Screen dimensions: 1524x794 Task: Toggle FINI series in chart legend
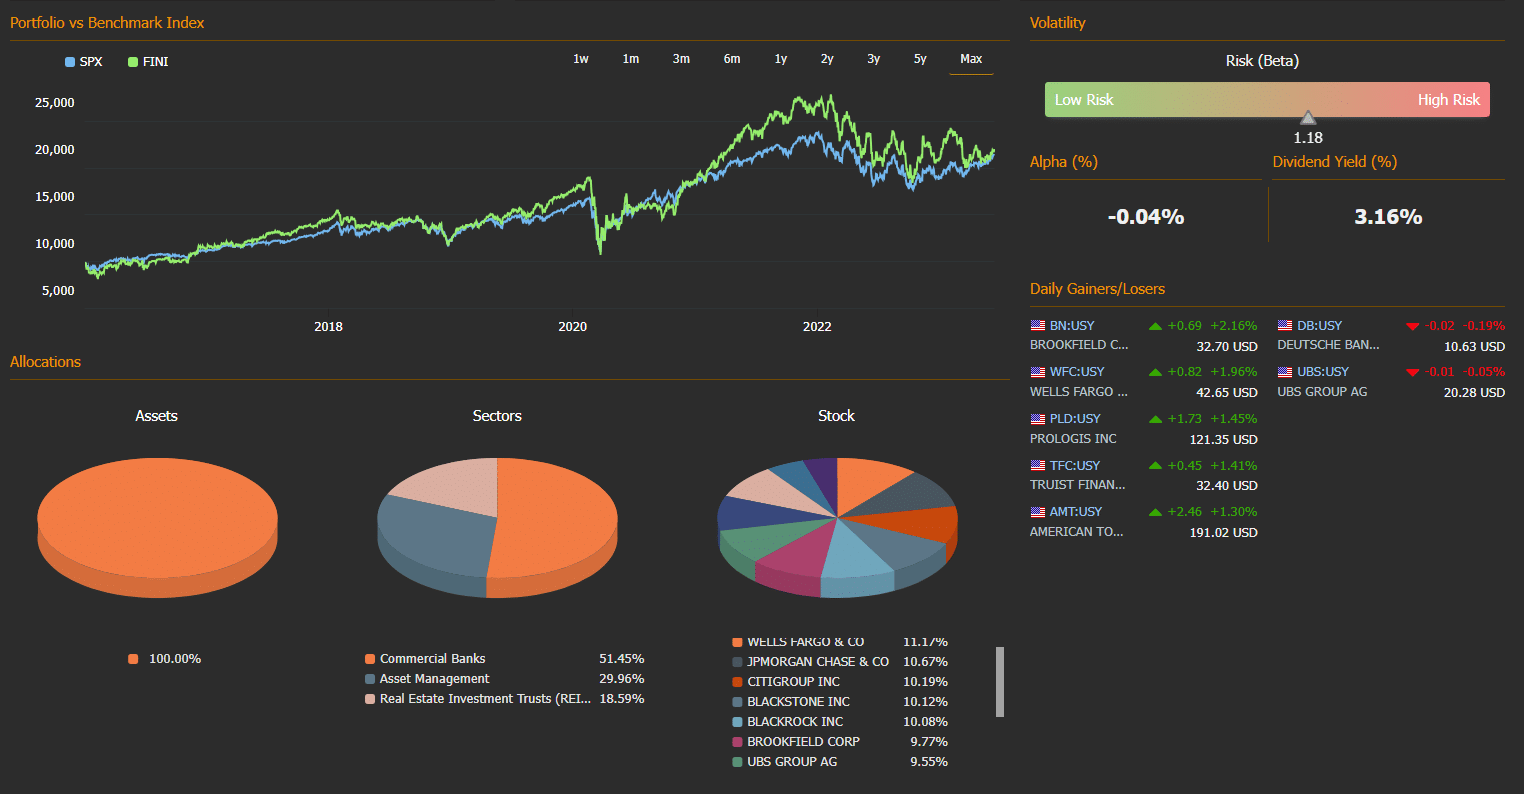(148, 62)
